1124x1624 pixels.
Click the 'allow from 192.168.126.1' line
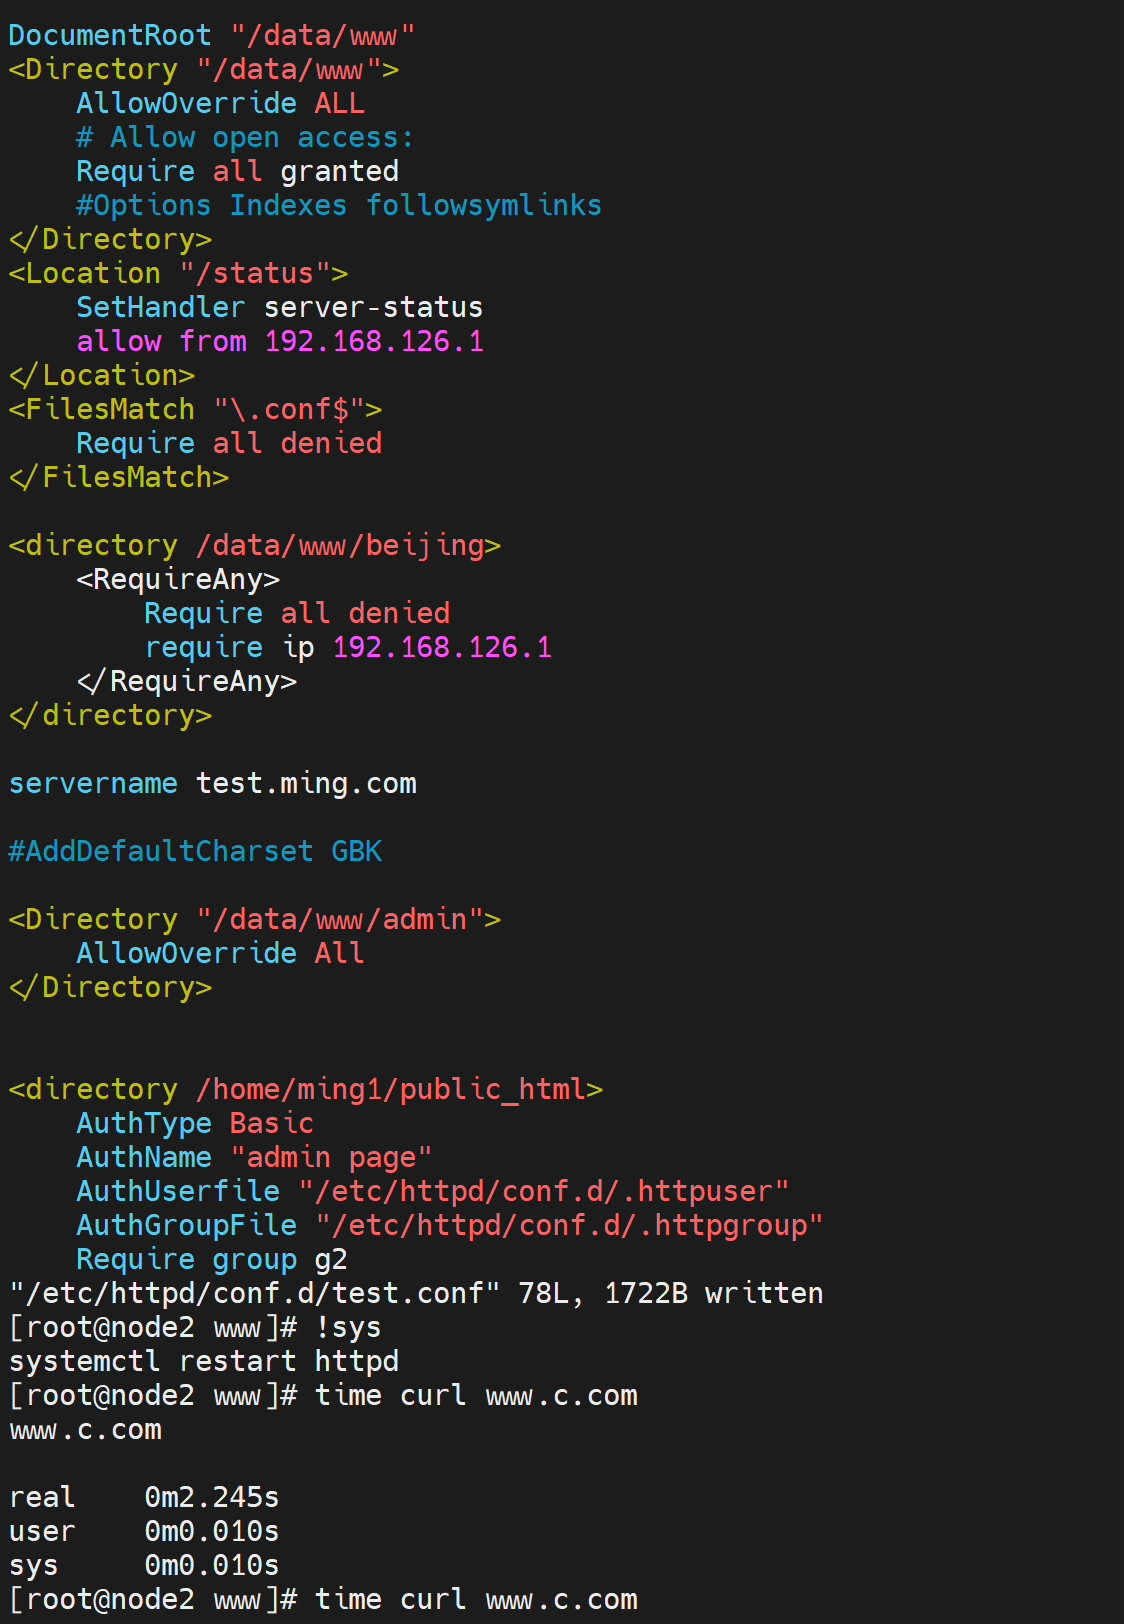click(280, 342)
